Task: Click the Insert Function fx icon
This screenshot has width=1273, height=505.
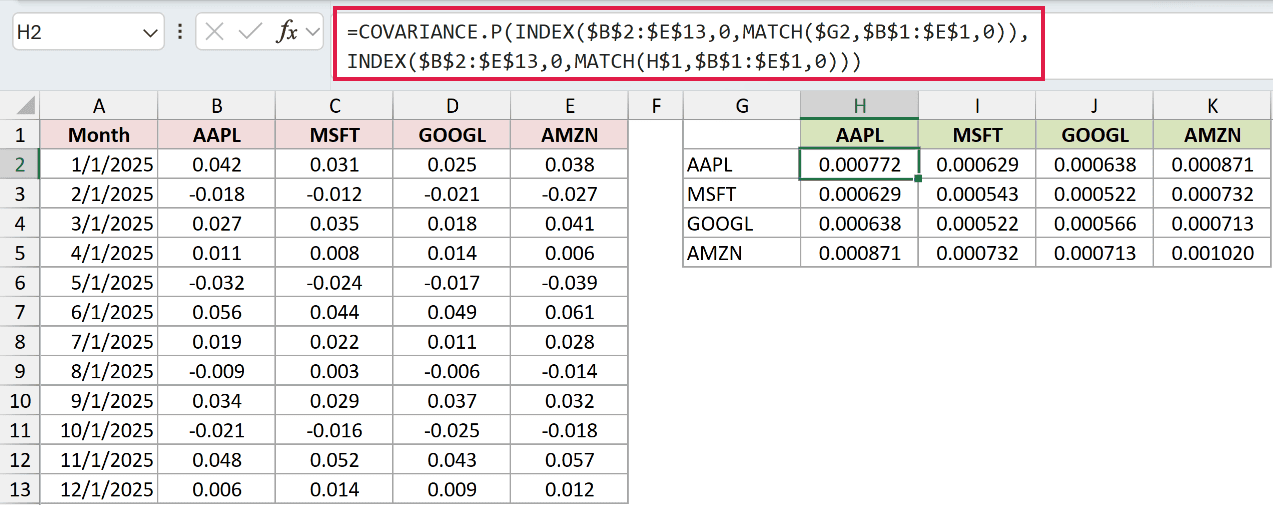Action: pyautogui.click(x=287, y=32)
